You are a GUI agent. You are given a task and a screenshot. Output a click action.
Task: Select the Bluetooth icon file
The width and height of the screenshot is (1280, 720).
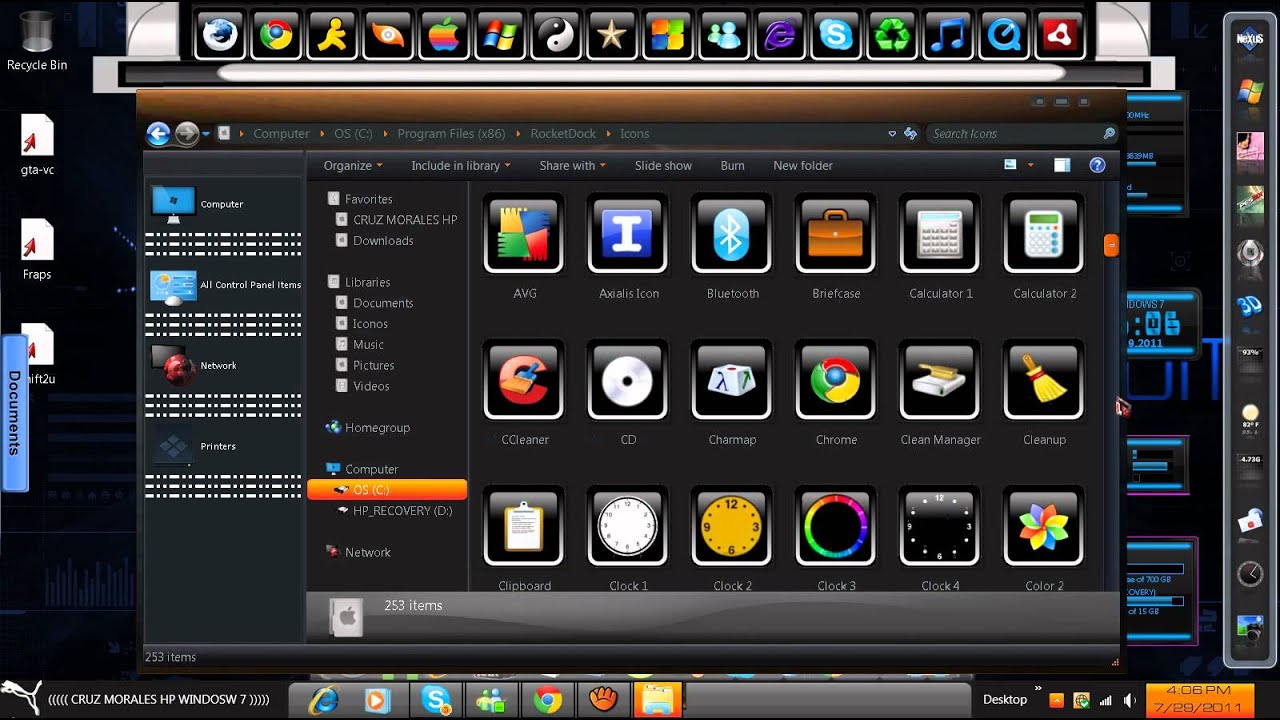(732, 245)
